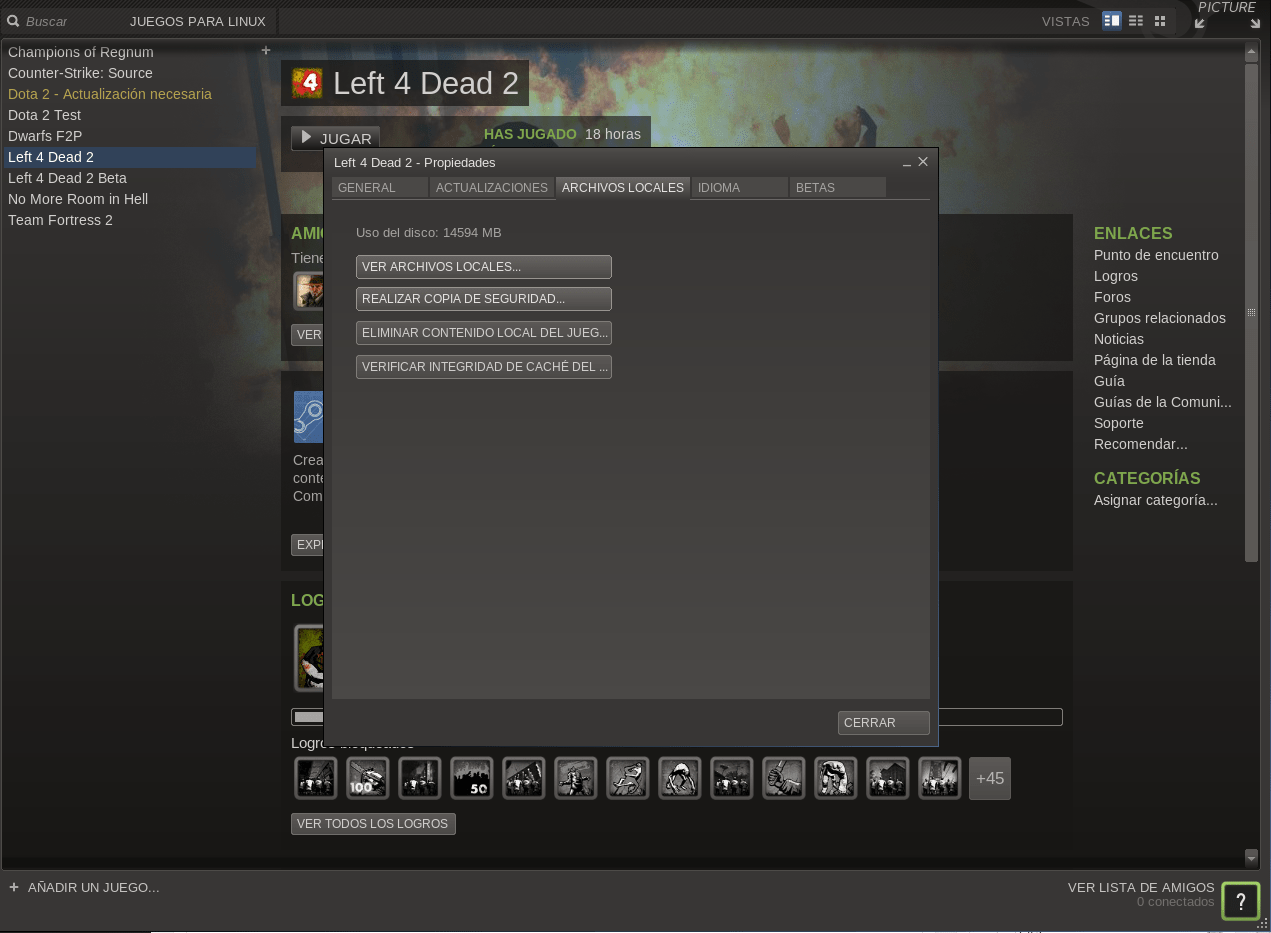Open the achievement icon showing a fist gripping a baton
This screenshot has width=1271, height=933.
tap(784, 778)
